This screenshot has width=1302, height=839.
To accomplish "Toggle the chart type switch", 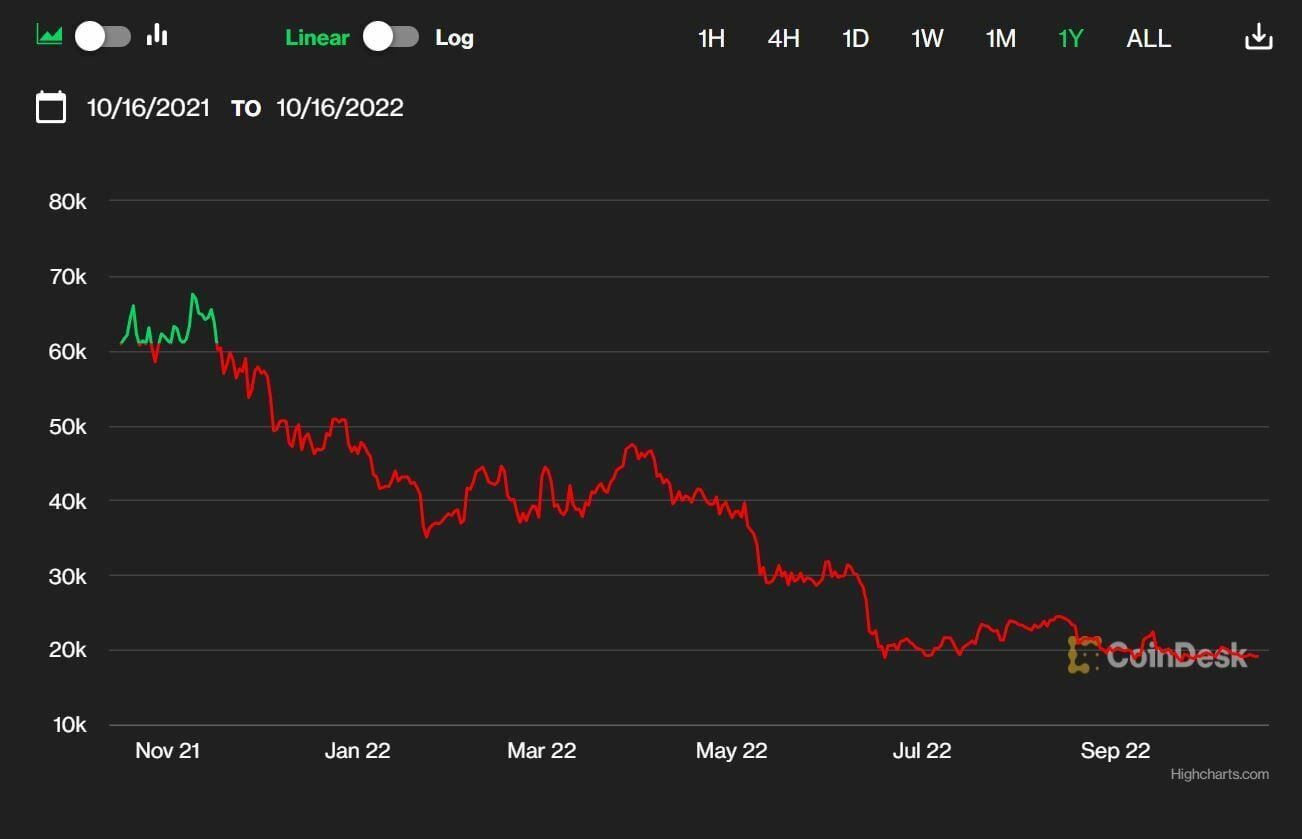I will pyautogui.click(x=103, y=37).
